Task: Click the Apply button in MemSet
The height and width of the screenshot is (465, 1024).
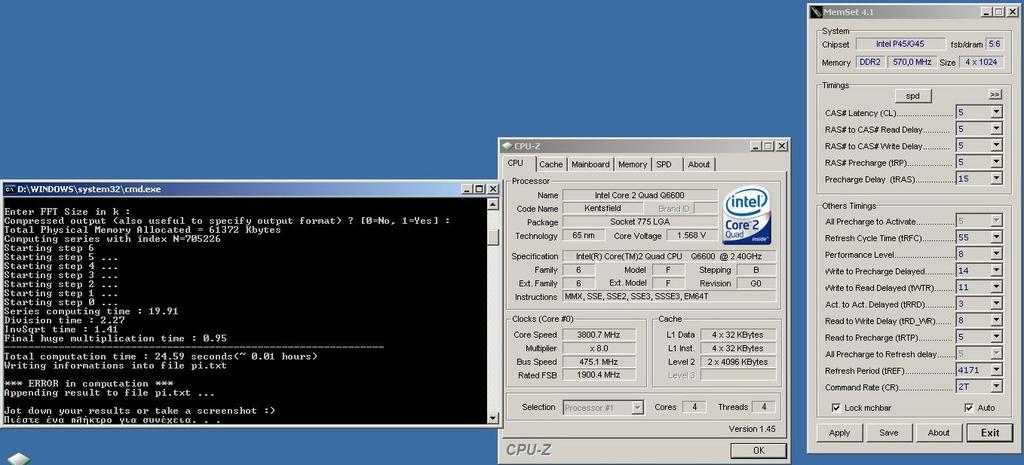Action: pyautogui.click(x=839, y=432)
